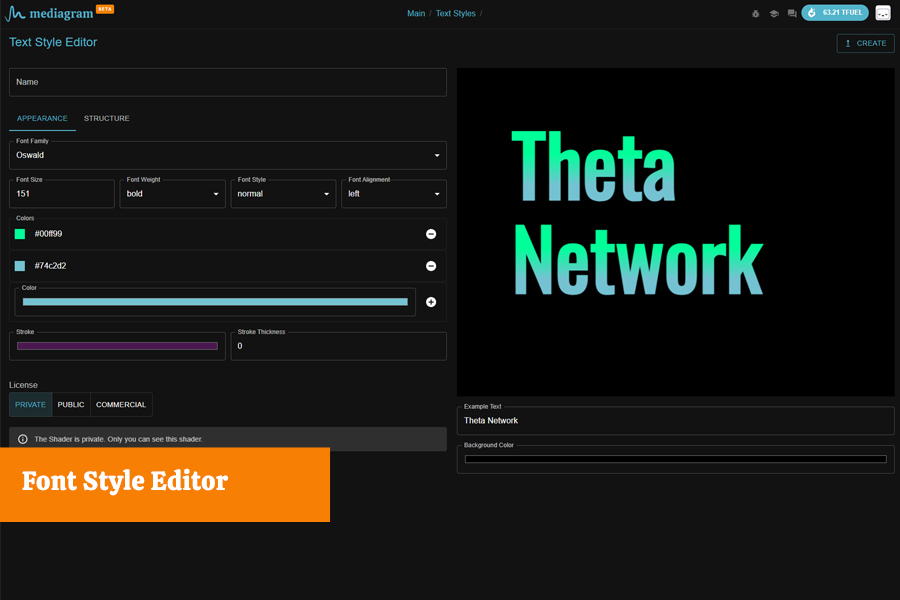900x600 pixels.
Task: Select the COMMERCIAL license option
Action: coord(121,405)
